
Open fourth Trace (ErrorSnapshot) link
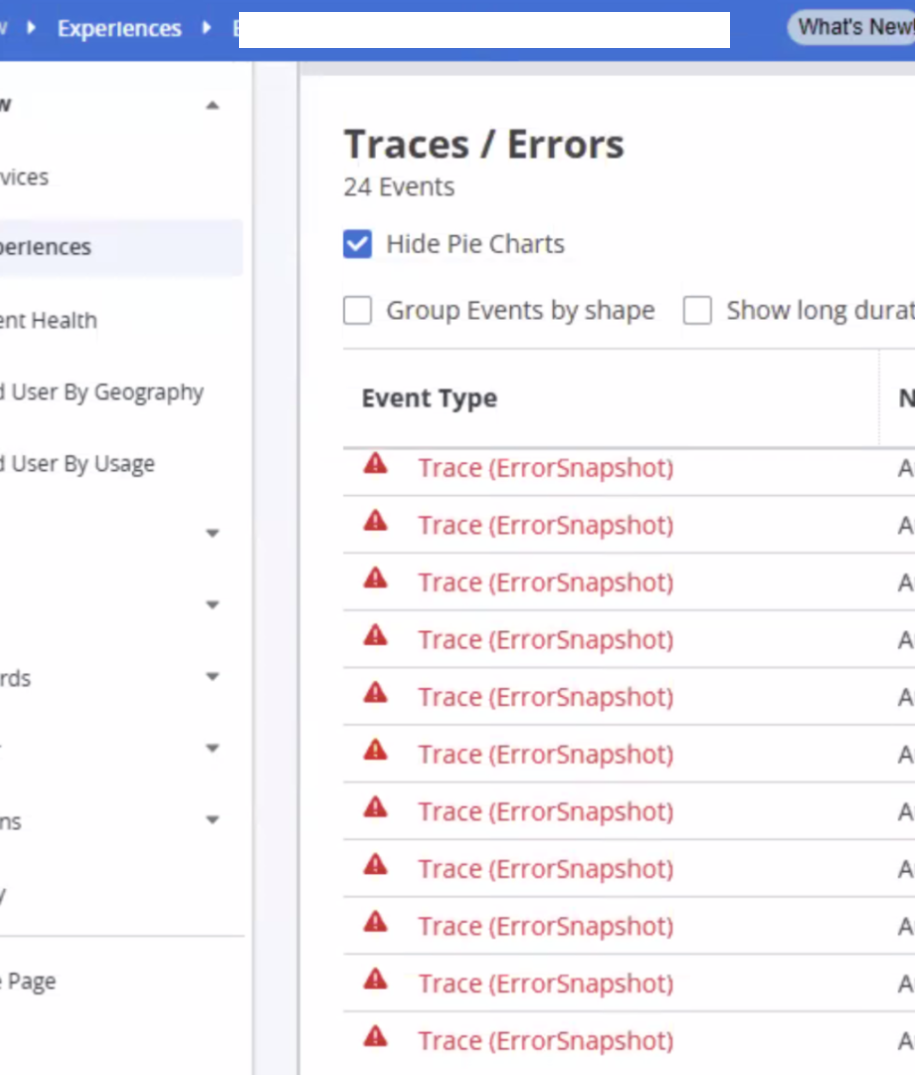click(545, 640)
